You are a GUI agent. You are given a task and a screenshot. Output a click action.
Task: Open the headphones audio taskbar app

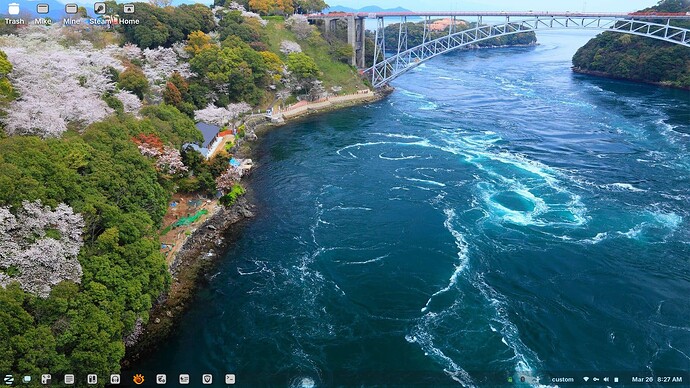click(x=115, y=379)
